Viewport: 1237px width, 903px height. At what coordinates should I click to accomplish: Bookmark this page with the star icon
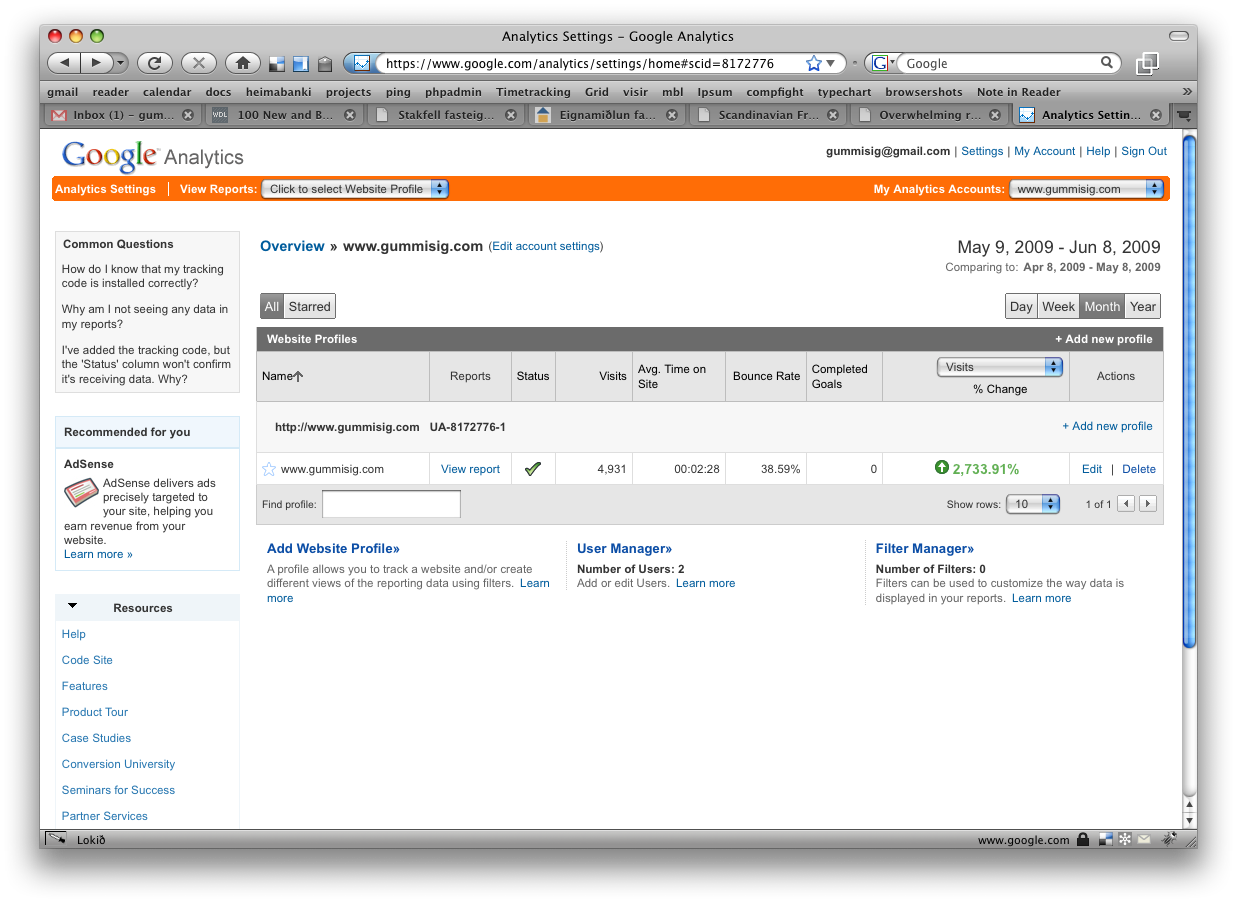click(x=813, y=63)
